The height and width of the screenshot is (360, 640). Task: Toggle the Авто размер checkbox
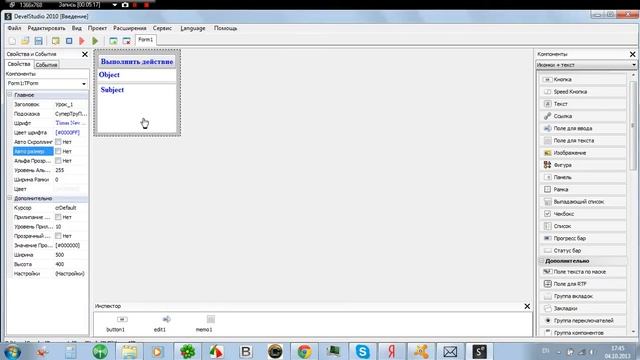click(58, 151)
